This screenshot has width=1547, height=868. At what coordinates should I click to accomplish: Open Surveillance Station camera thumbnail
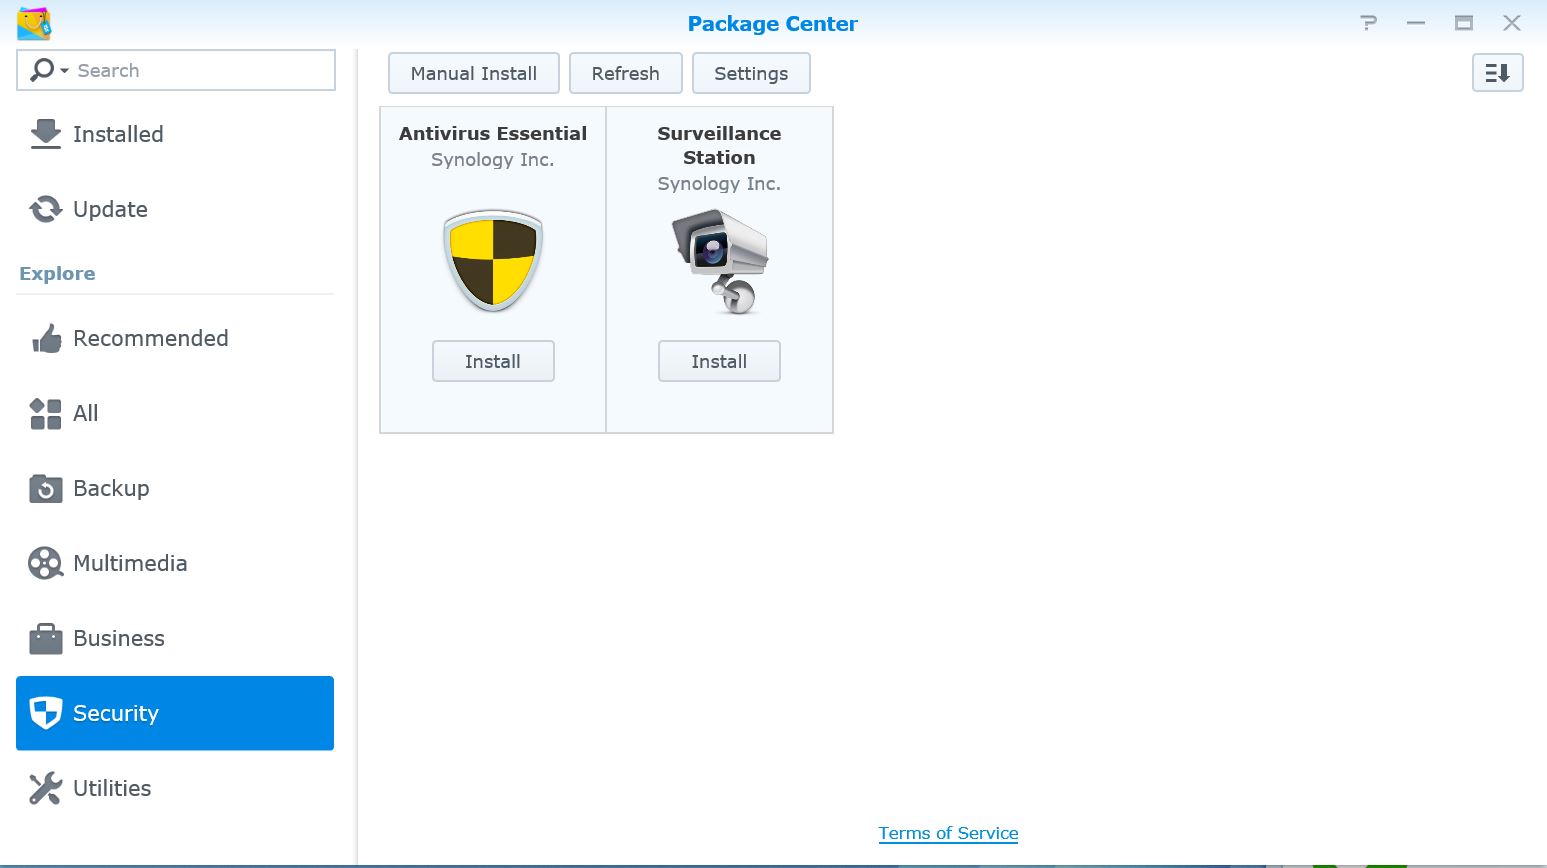[720, 261]
